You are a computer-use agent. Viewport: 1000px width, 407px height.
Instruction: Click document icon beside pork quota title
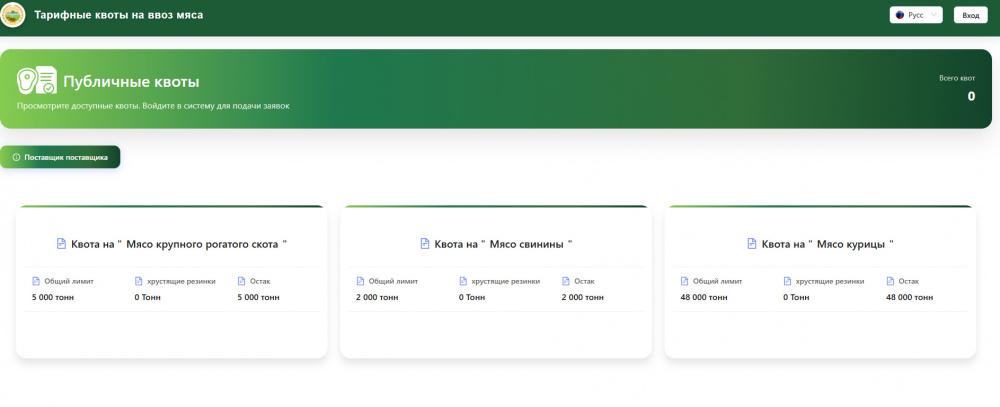425,244
